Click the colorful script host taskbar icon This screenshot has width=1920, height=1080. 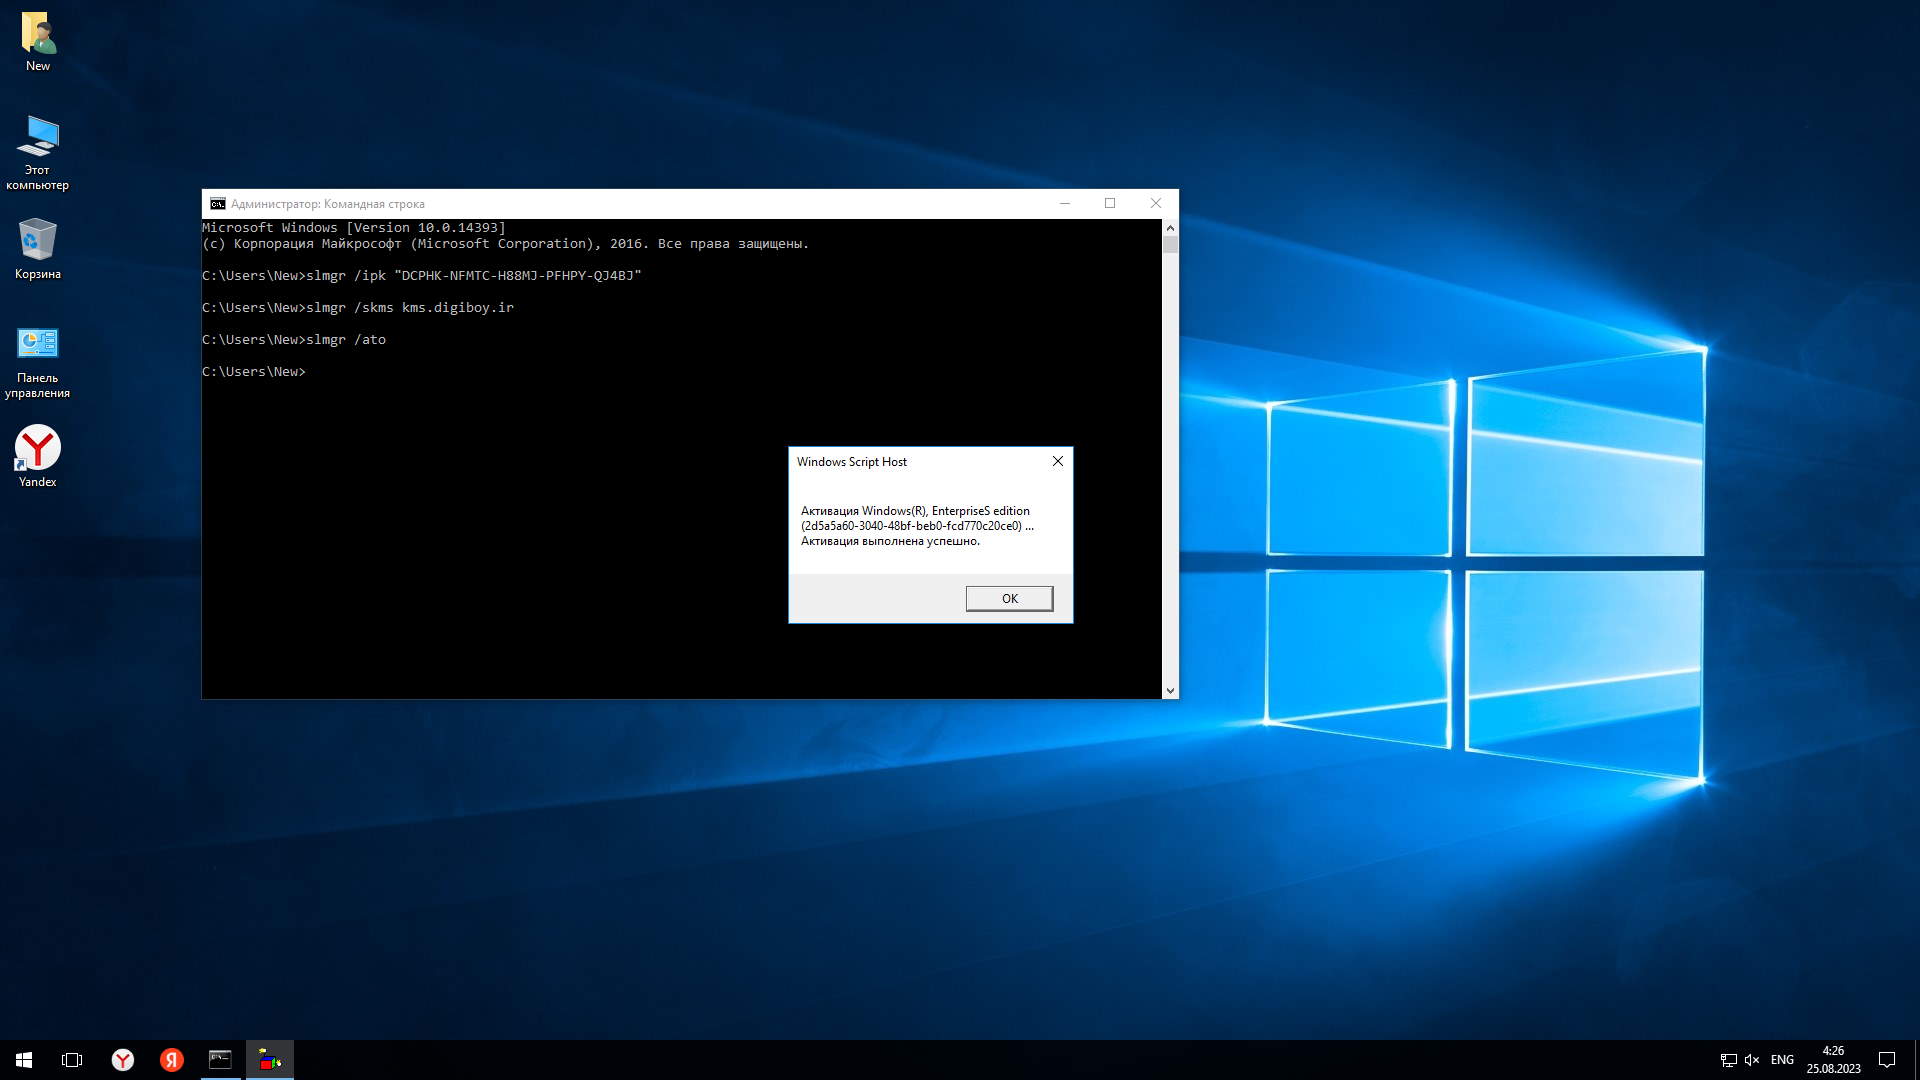(x=270, y=1060)
